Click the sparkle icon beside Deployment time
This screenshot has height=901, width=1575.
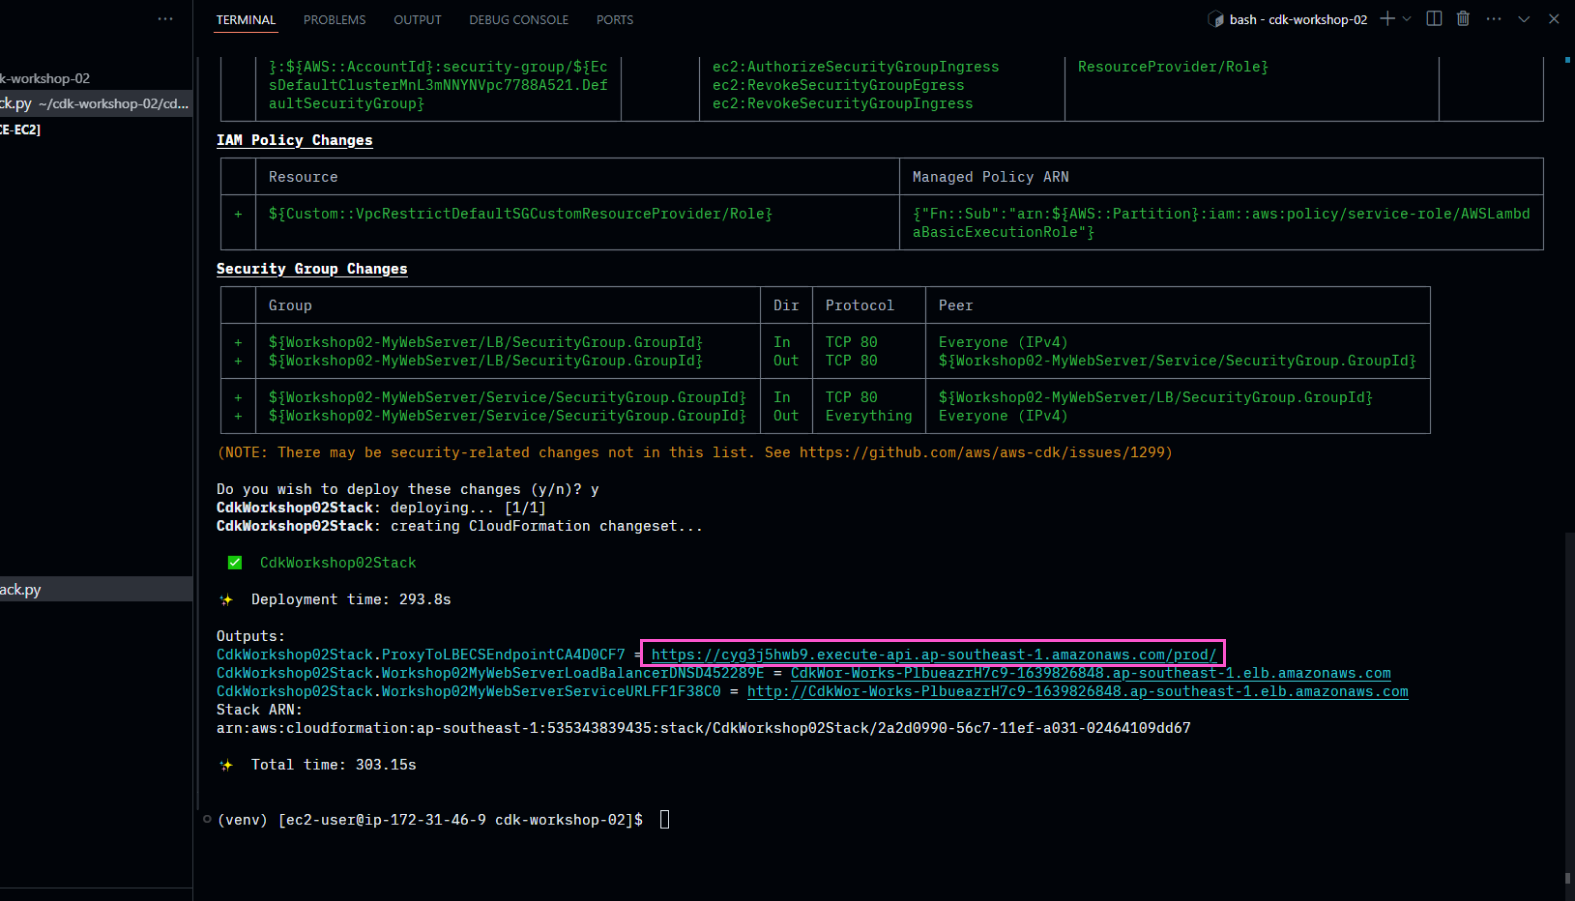tap(226, 600)
